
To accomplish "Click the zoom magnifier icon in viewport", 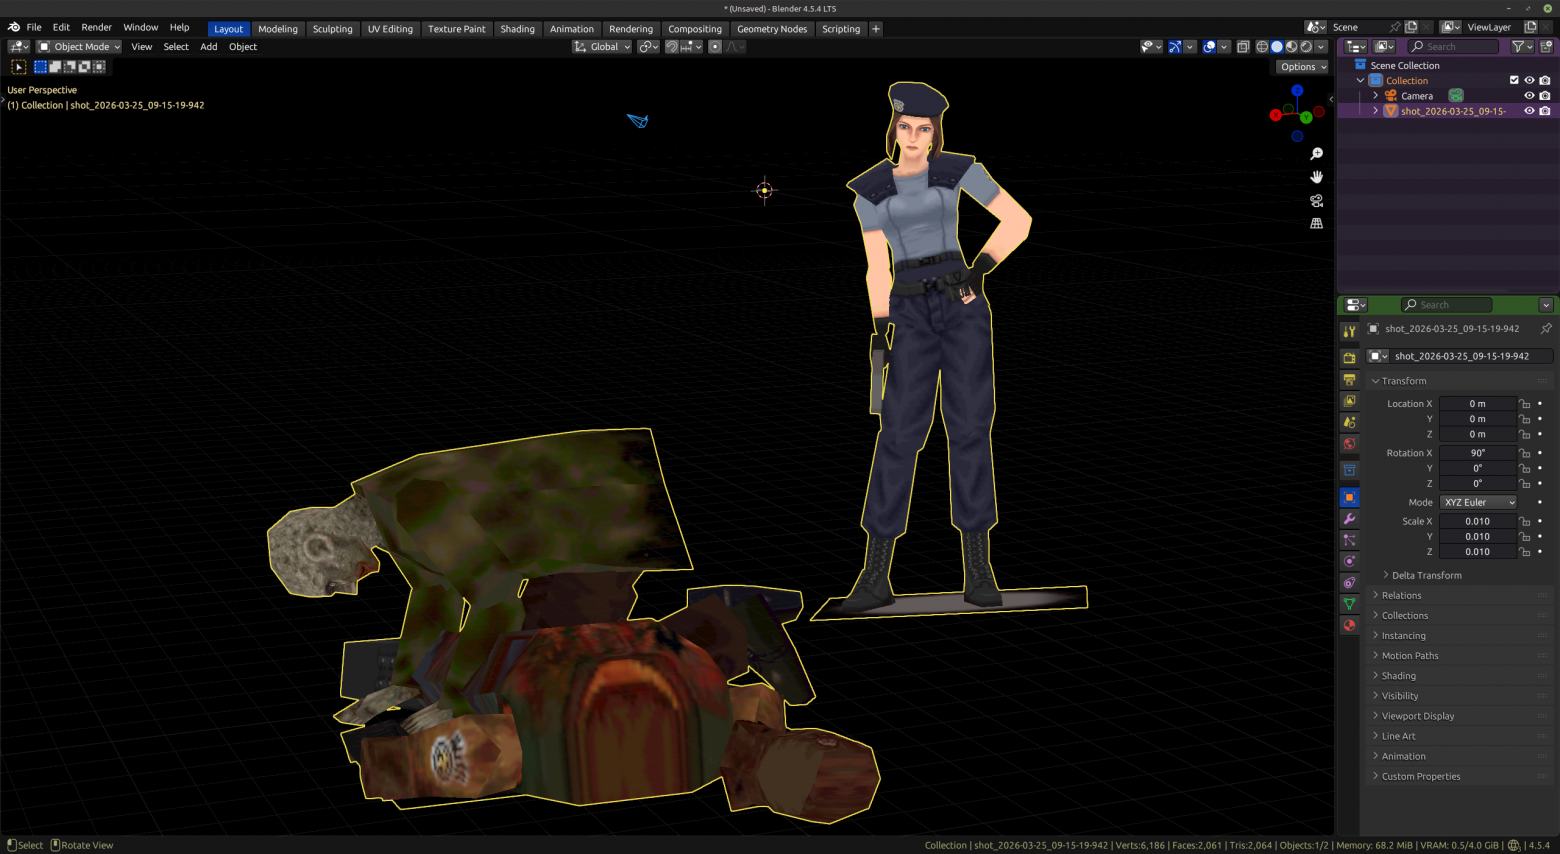I will click(1316, 154).
